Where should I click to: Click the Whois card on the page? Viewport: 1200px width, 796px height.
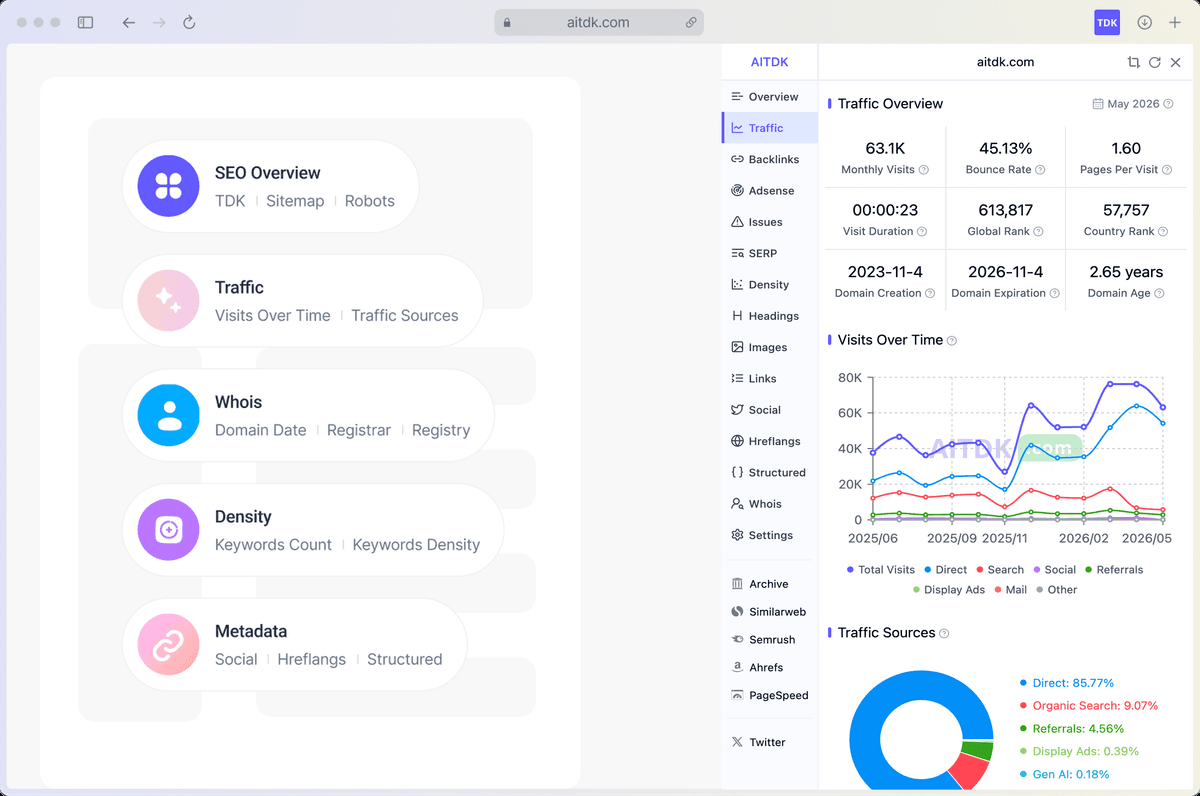(308, 416)
